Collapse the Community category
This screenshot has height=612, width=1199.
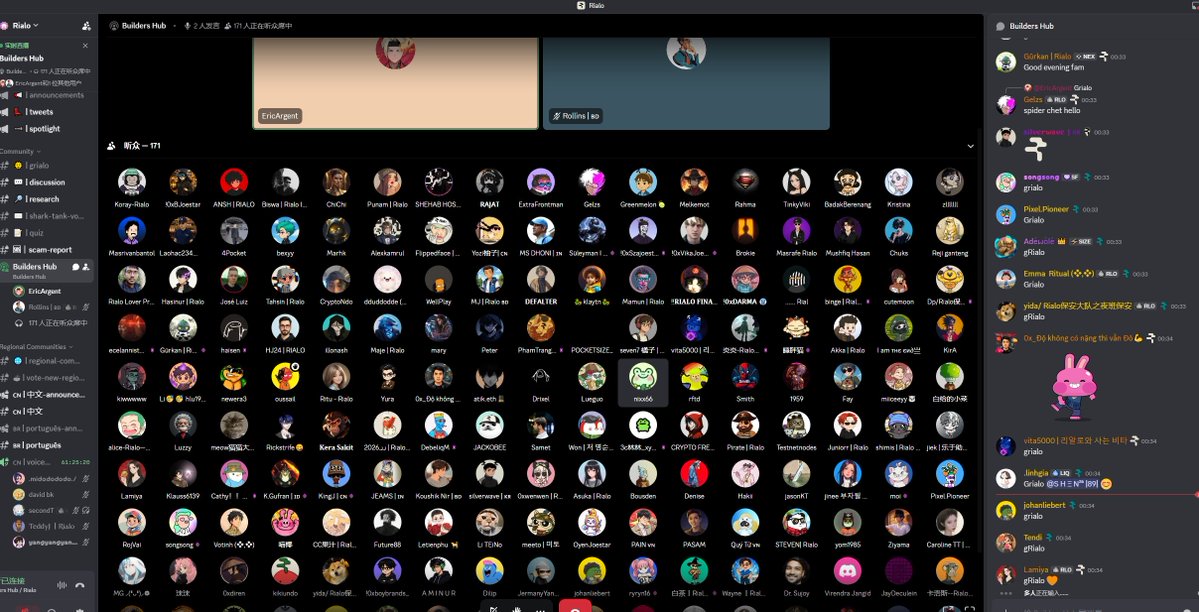tap(20, 151)
